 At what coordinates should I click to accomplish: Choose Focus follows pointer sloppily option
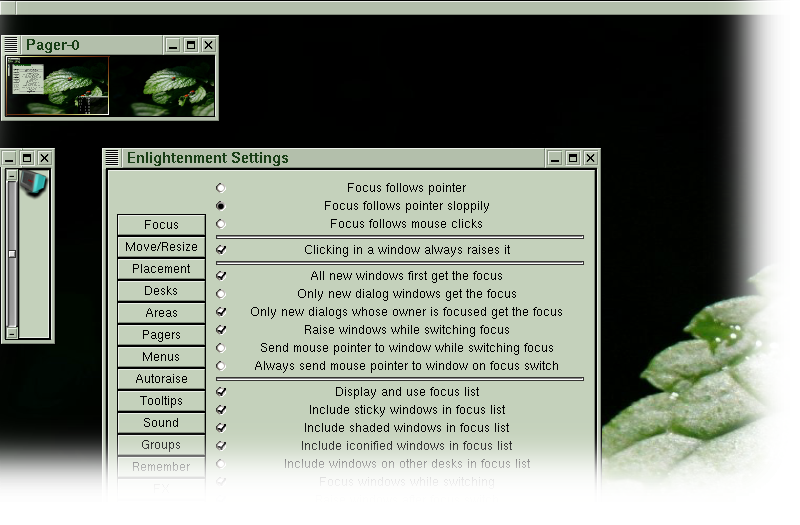pos(220,206)
